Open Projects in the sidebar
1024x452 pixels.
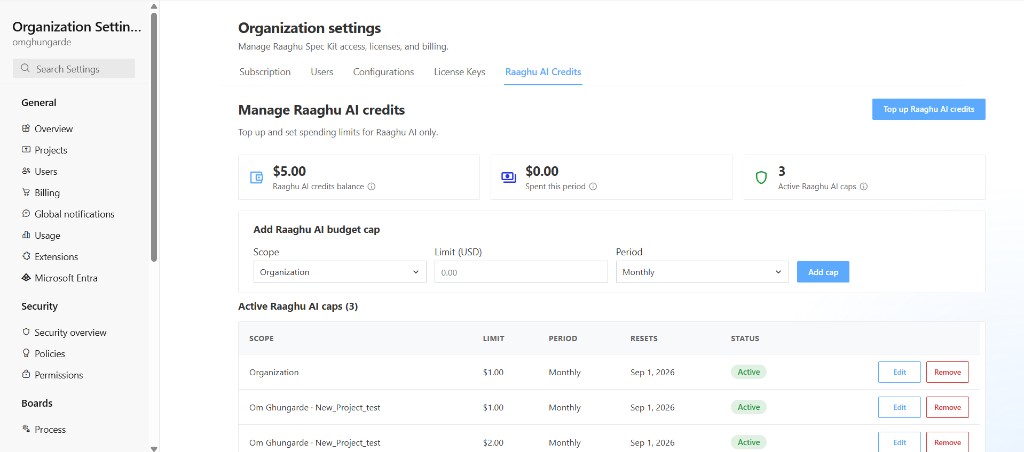coord(51,150)
